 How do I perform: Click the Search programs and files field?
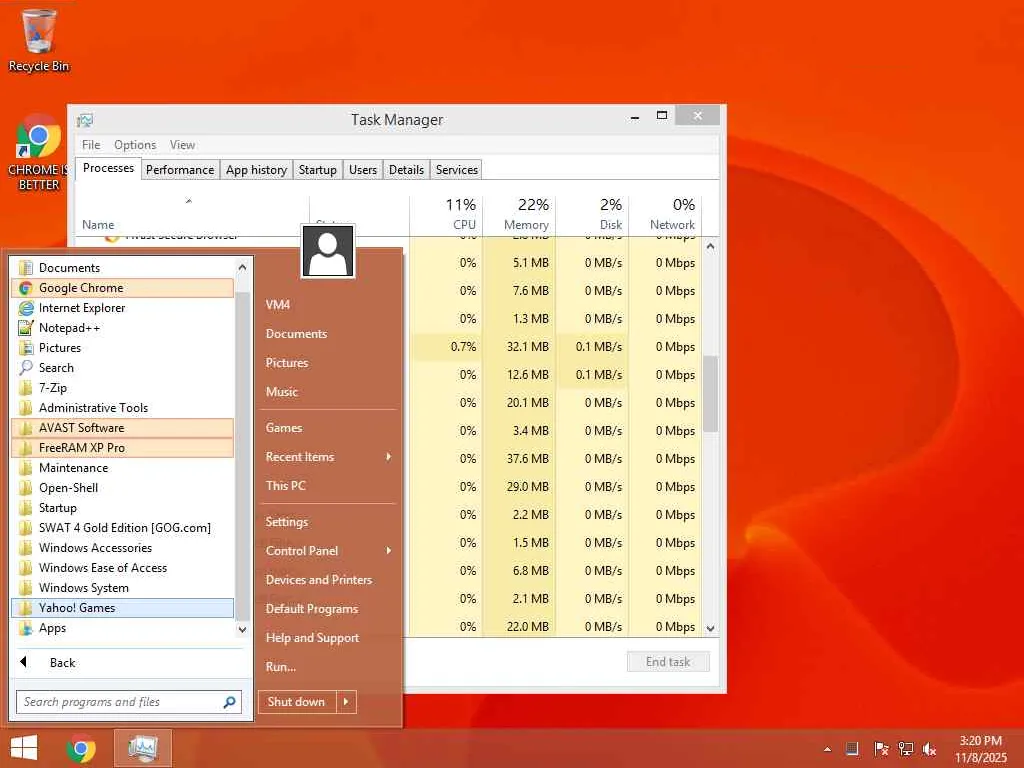(129, 702)
